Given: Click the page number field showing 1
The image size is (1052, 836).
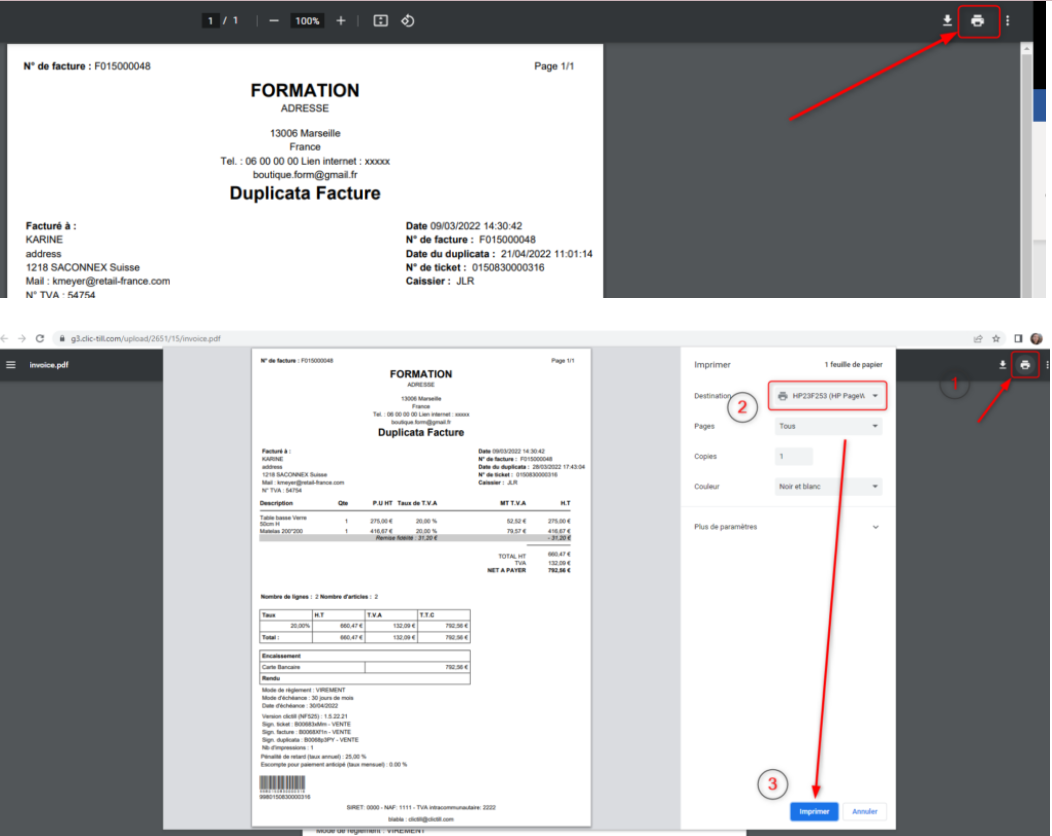Looking at the screenshot, I should tap(210, 21).
